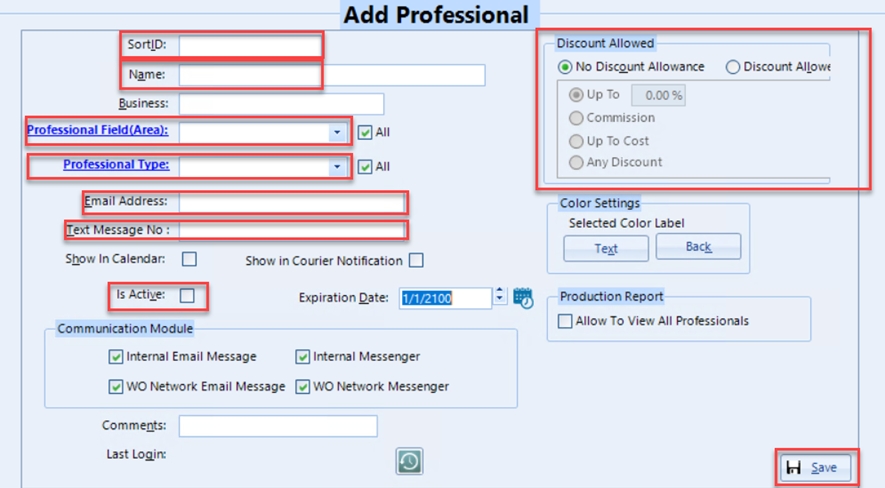Click the SortID input field
The width and height of the screenshot is (885, 488).
tap(250, 45)
